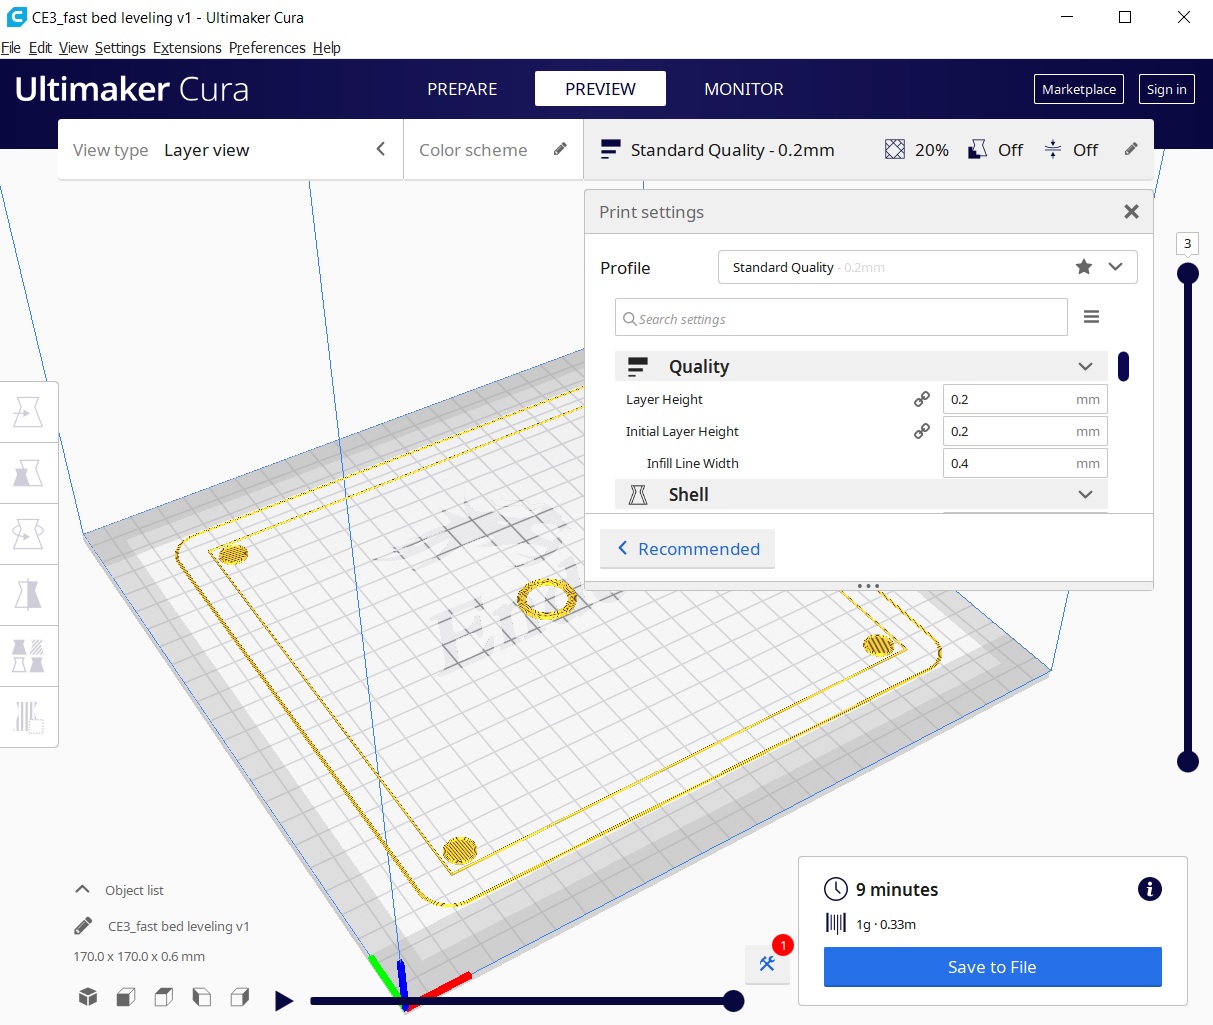Image resolution: width=1213 pixels, height=1025 pixels.
Task: Open the View type Layer view dropdown
Action: (231, 150)
